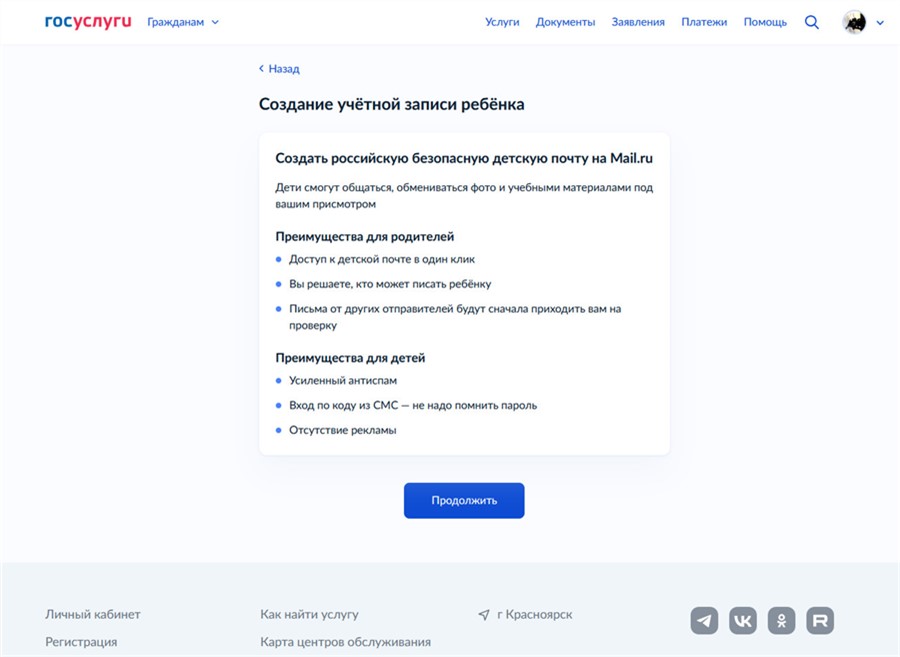The width and height of the screenshot is (900, 657).
Task: Open the Услуги menu item
Action: [x=502, y=22]
